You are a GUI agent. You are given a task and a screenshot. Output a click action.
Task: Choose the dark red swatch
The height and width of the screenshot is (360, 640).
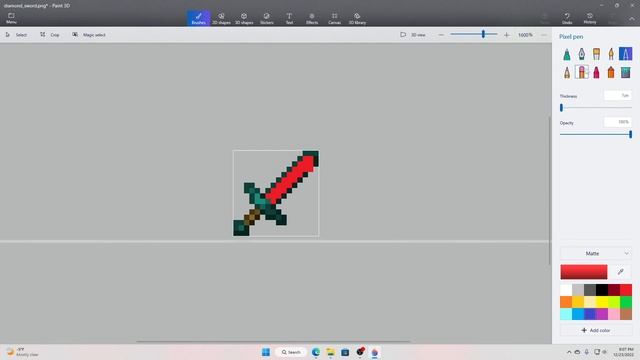coord(614,290)
